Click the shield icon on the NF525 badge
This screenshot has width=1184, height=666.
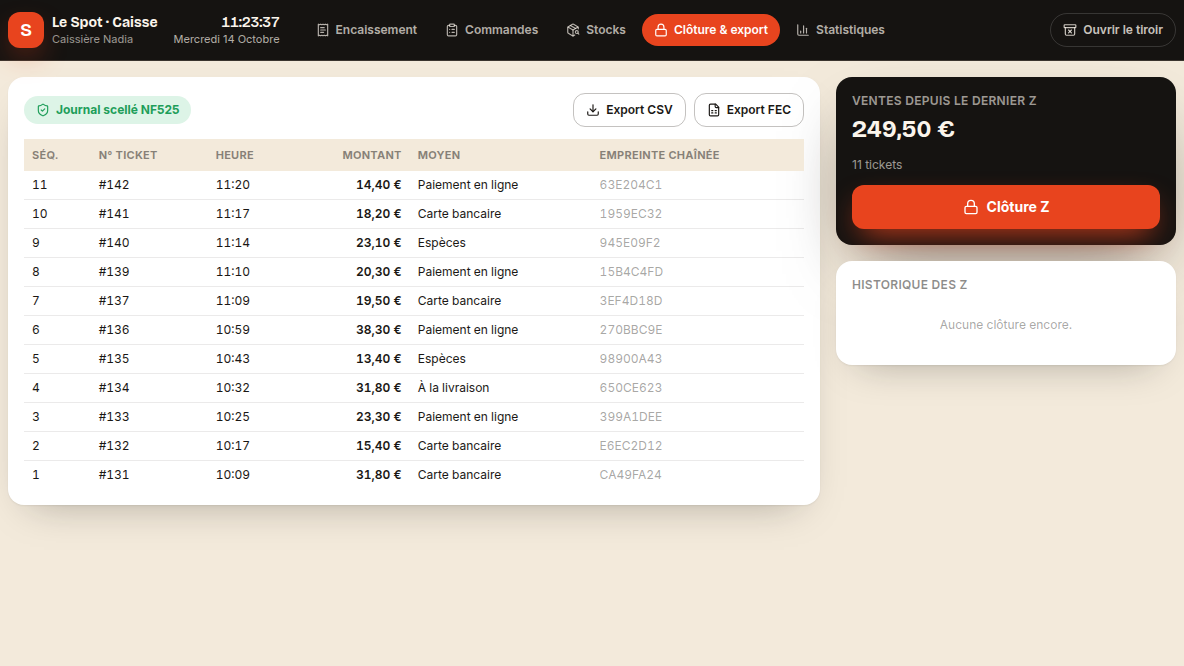pyautogui.click(x=43, y=110)
